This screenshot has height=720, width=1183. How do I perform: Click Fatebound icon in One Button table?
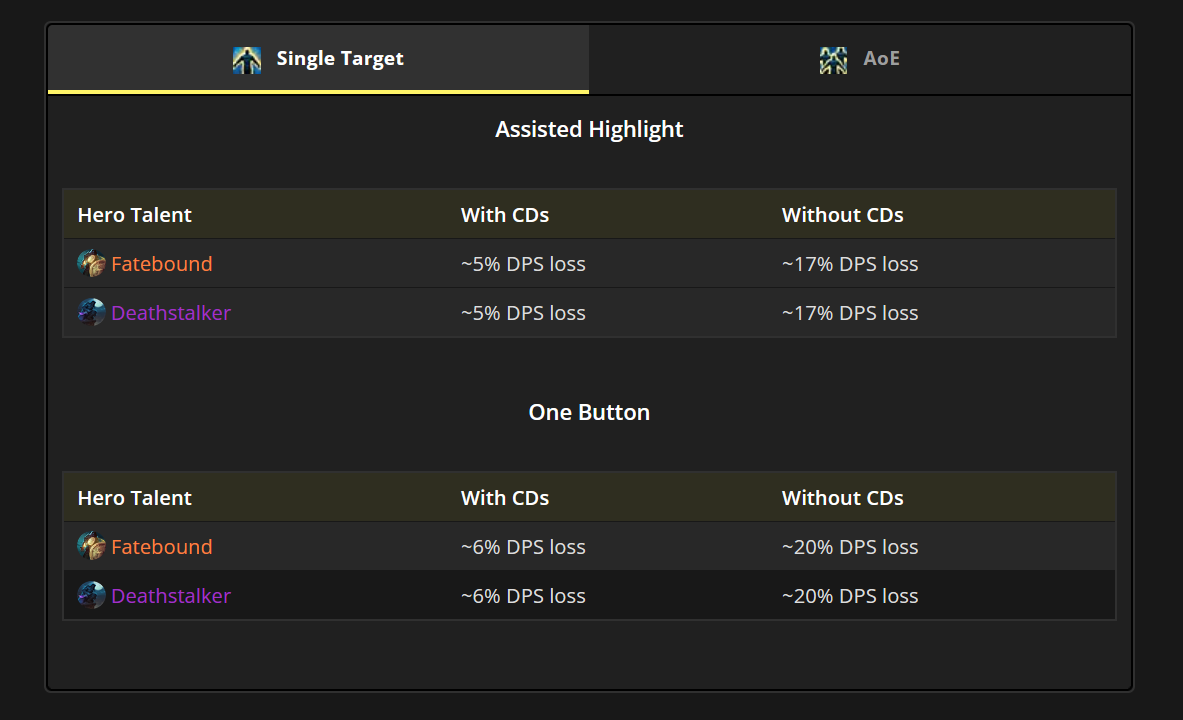coord(92,547)
